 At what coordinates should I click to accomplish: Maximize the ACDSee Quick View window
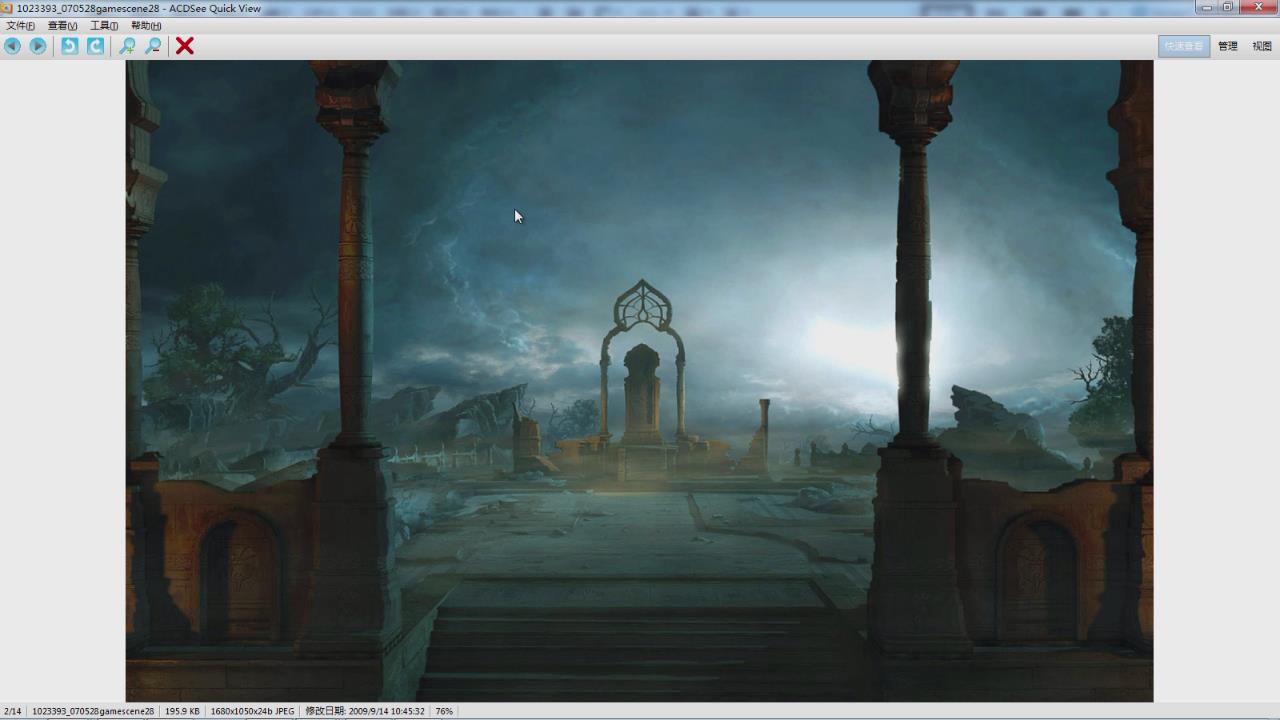click(x=1228, y=7)
